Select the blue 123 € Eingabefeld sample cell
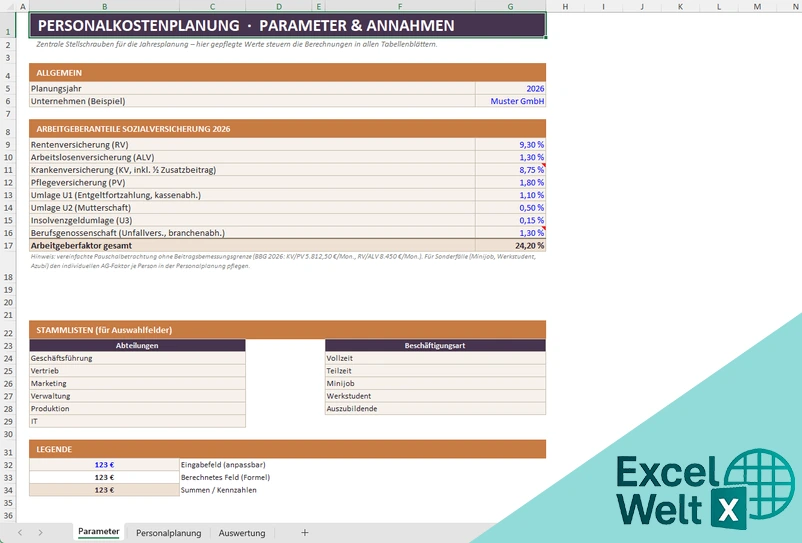Viewport: 802px width, 543px height. pos(104,465)
